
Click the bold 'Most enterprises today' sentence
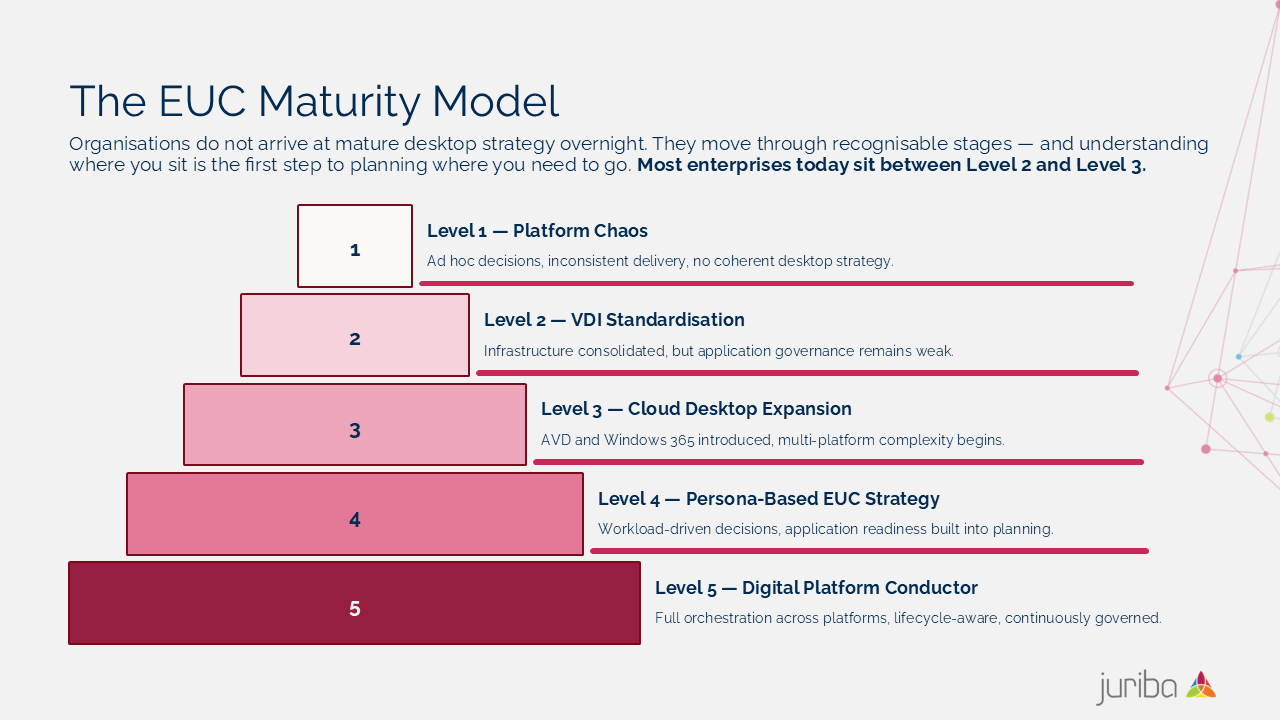891,165
